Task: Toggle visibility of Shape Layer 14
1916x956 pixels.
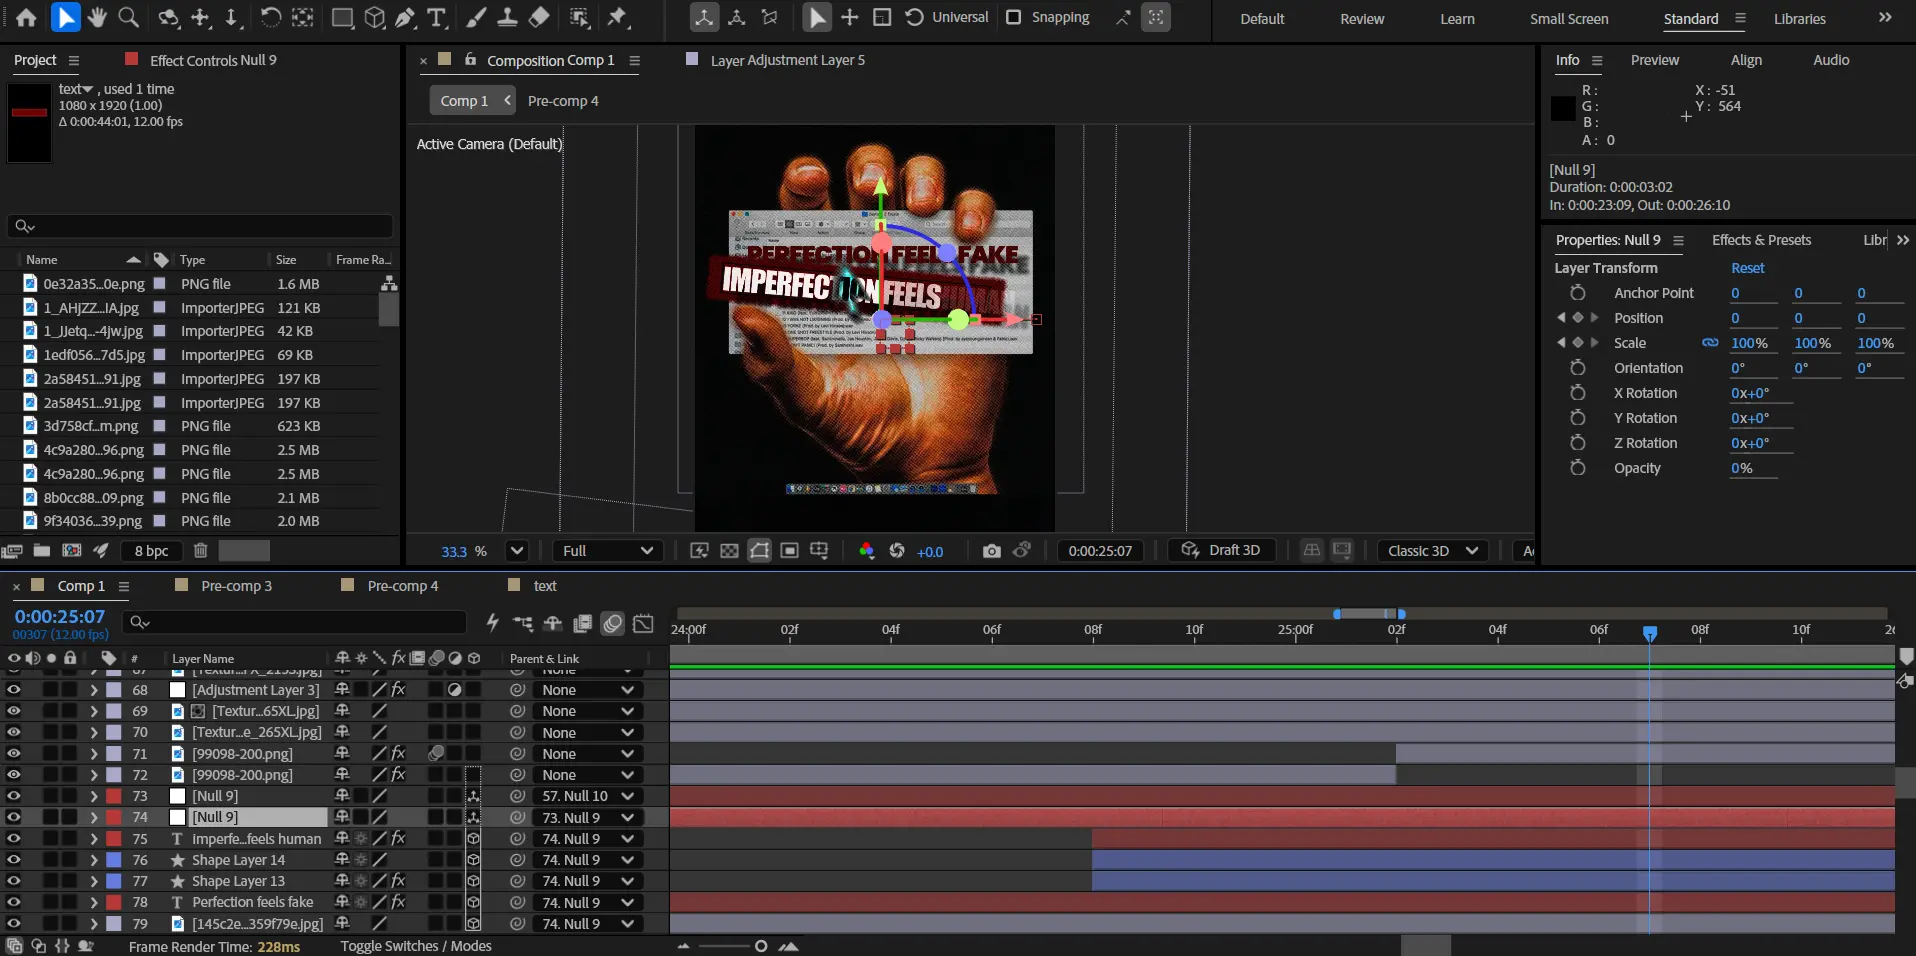Action: (14, 860)
